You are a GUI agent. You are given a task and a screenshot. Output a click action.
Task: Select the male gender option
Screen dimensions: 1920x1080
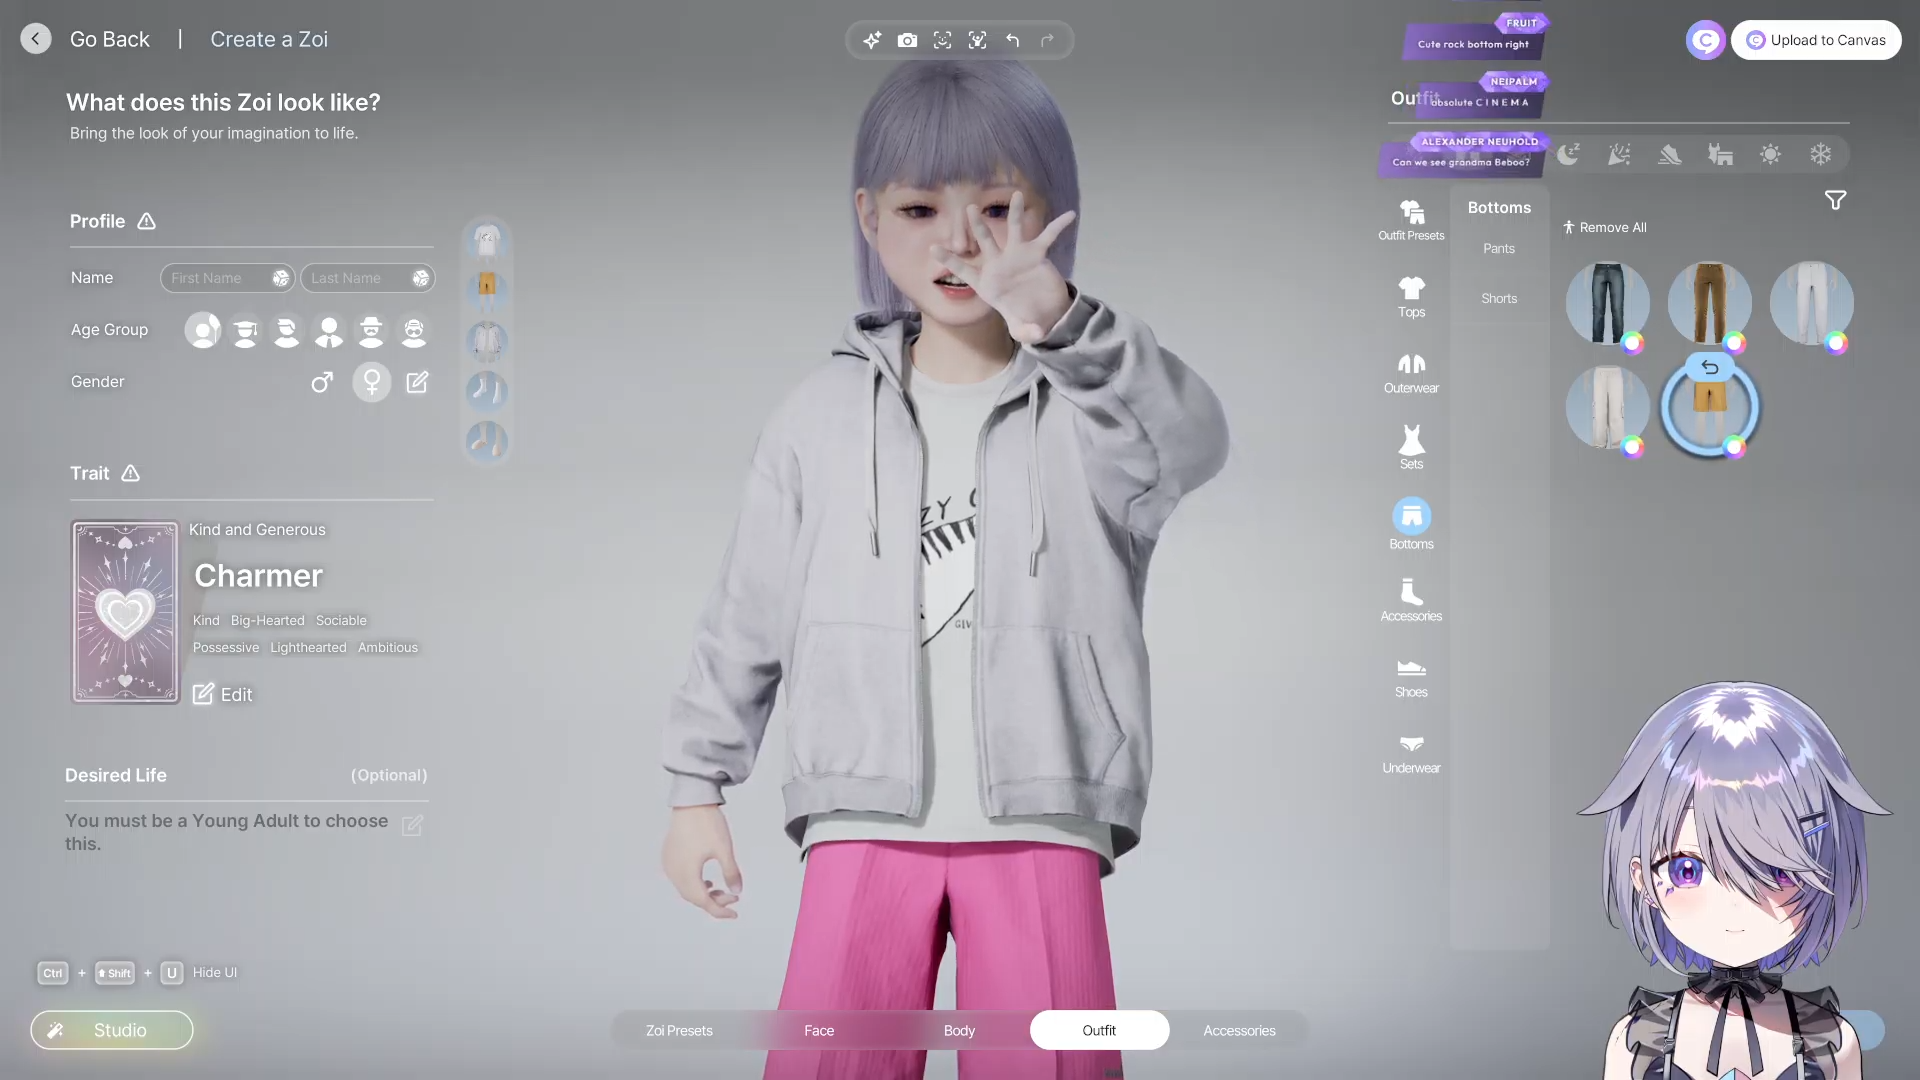pos(322,382)
